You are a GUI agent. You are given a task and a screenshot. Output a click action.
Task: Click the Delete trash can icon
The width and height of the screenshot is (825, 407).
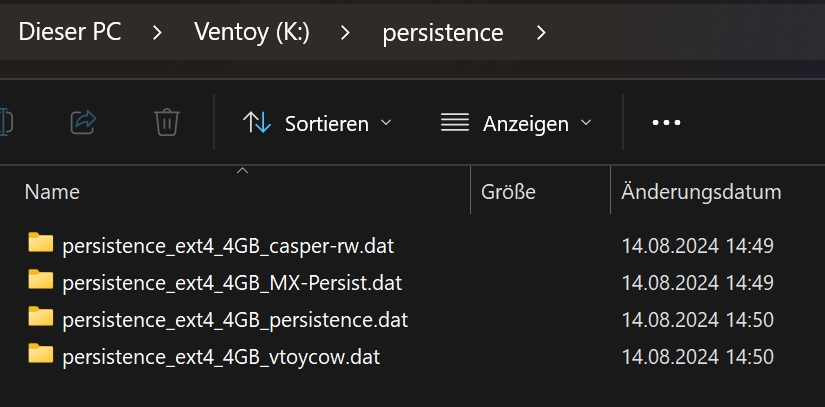(166, 123)
